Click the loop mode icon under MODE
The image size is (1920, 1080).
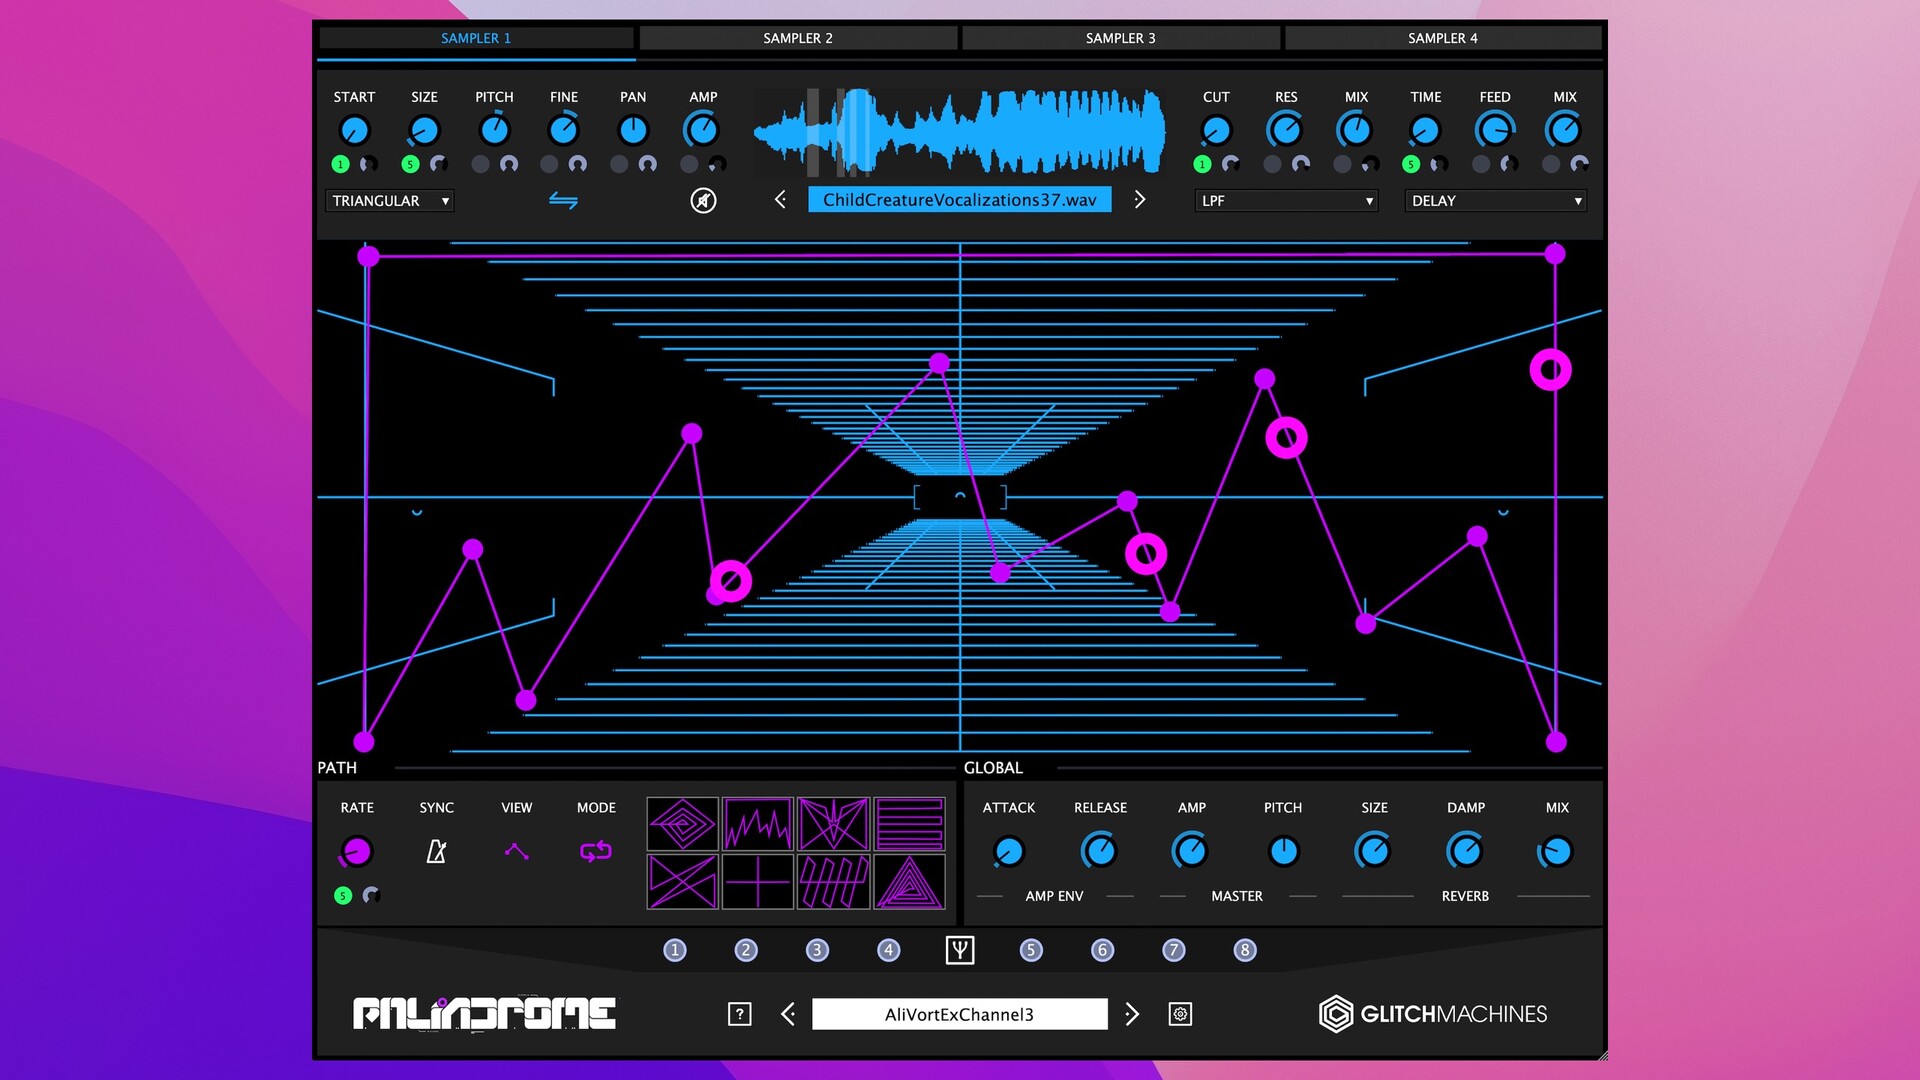[x=595, y=851]
